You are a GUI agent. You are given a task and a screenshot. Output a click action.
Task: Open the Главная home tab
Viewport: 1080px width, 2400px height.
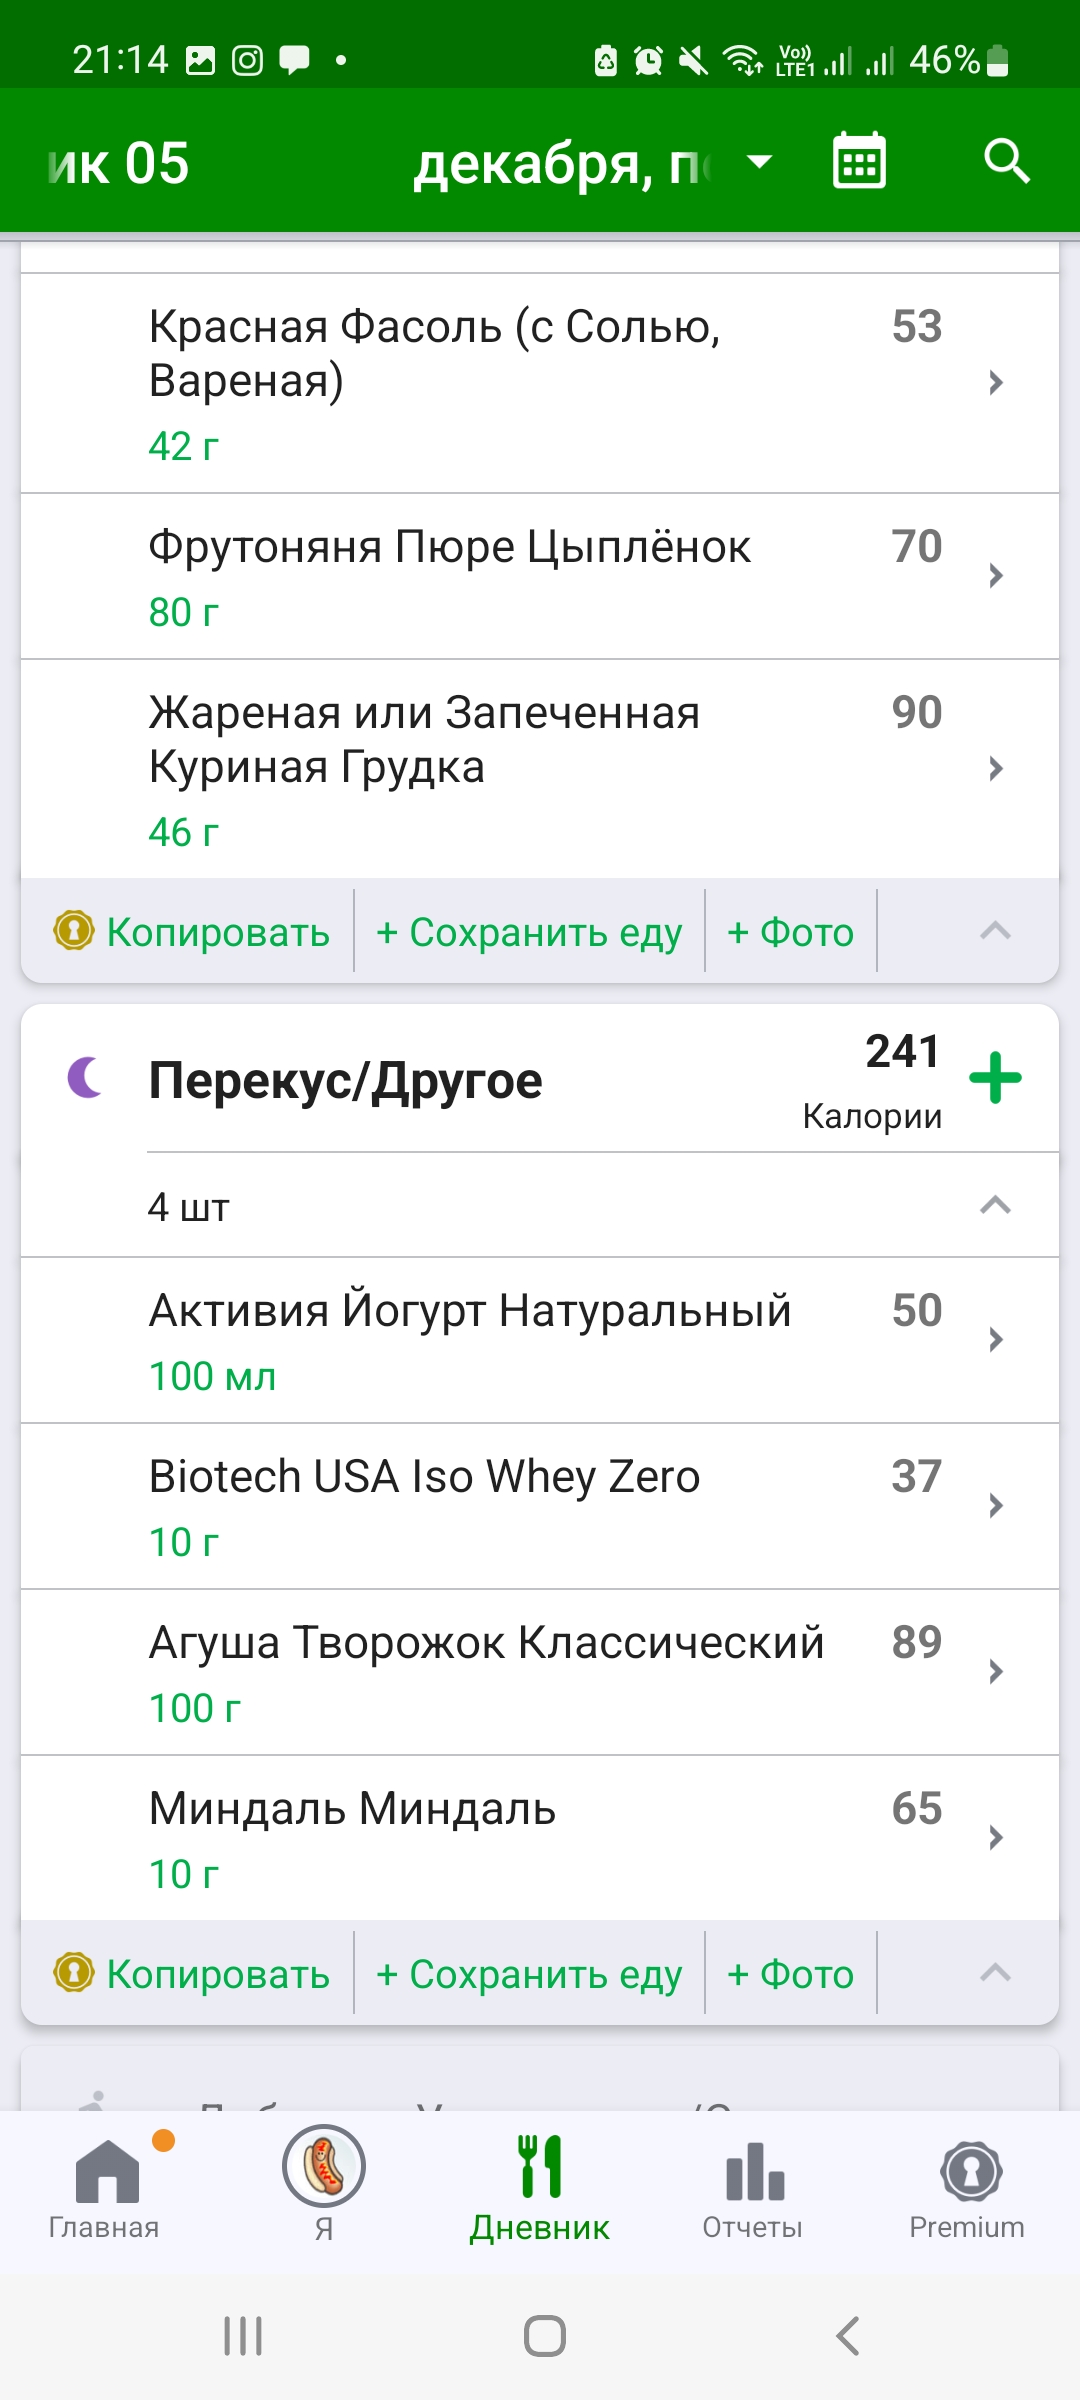[x=105, y=2186]
